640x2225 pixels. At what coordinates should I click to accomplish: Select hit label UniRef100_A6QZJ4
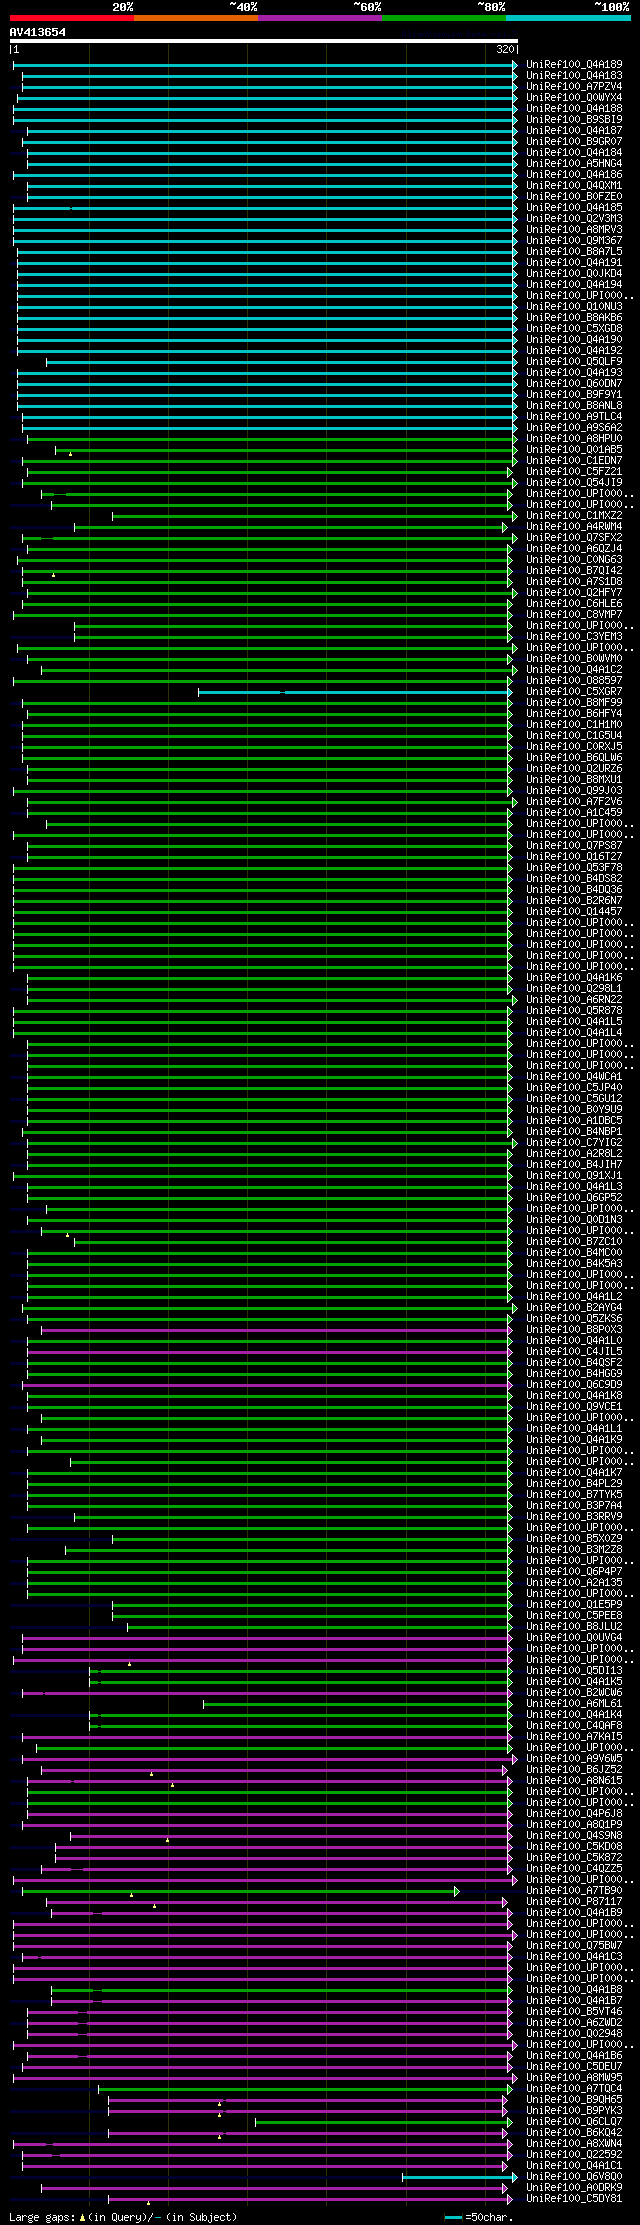[574, 549]
